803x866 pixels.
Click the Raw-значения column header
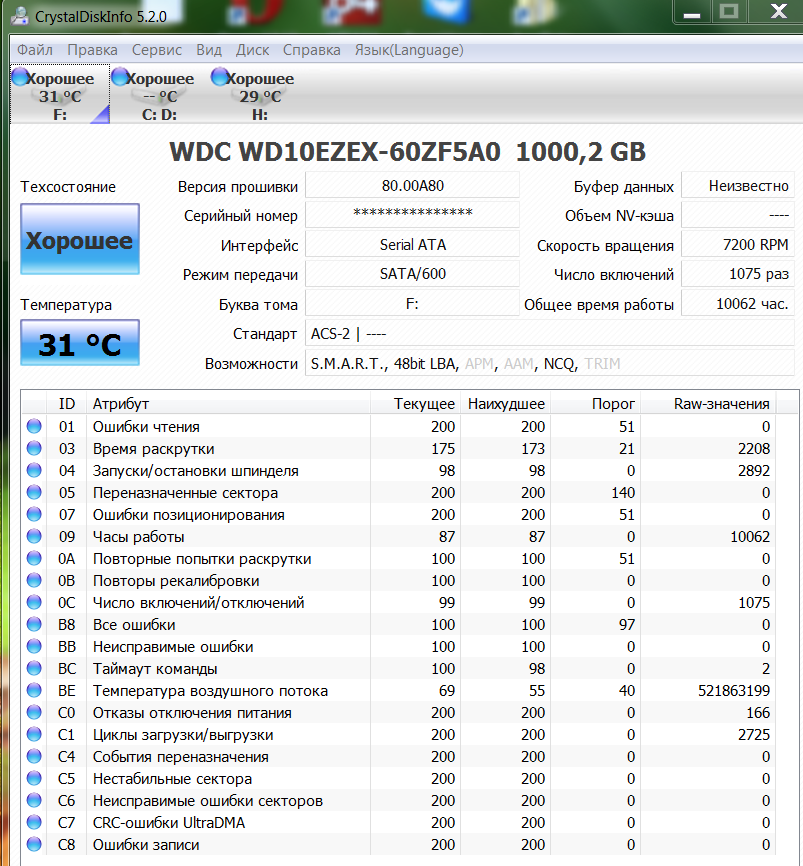click(x=708, y=404)
